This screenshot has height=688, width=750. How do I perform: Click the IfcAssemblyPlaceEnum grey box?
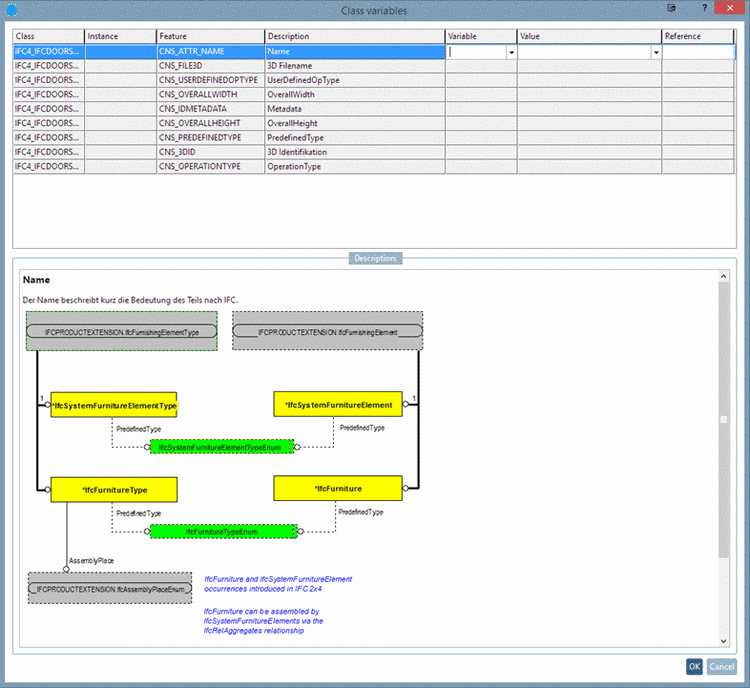click(110, 588)
